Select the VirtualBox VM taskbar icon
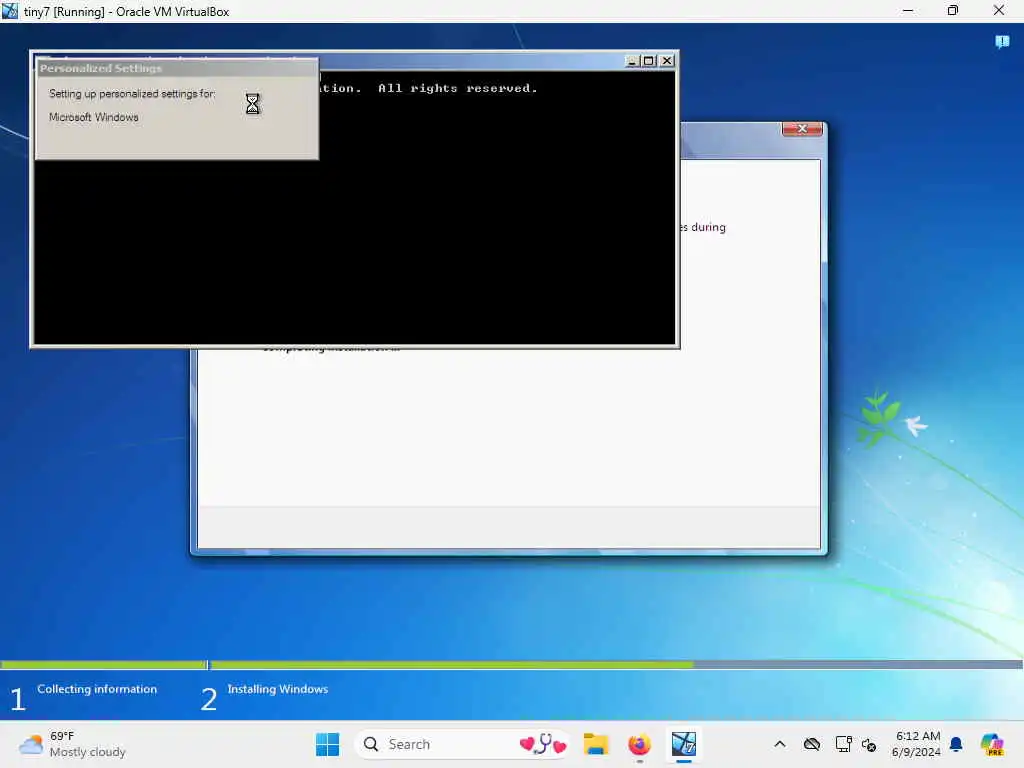The height and width of the screenshot is (768, 1024). (684, 744)
